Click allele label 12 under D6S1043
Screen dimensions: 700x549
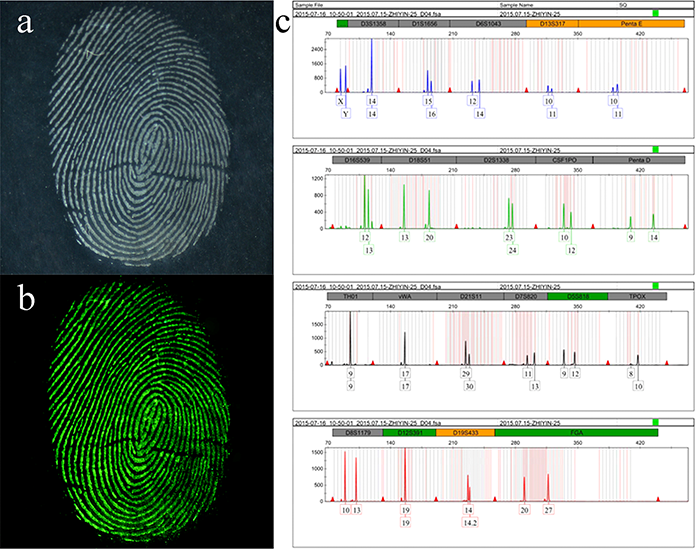click(472, 101)
